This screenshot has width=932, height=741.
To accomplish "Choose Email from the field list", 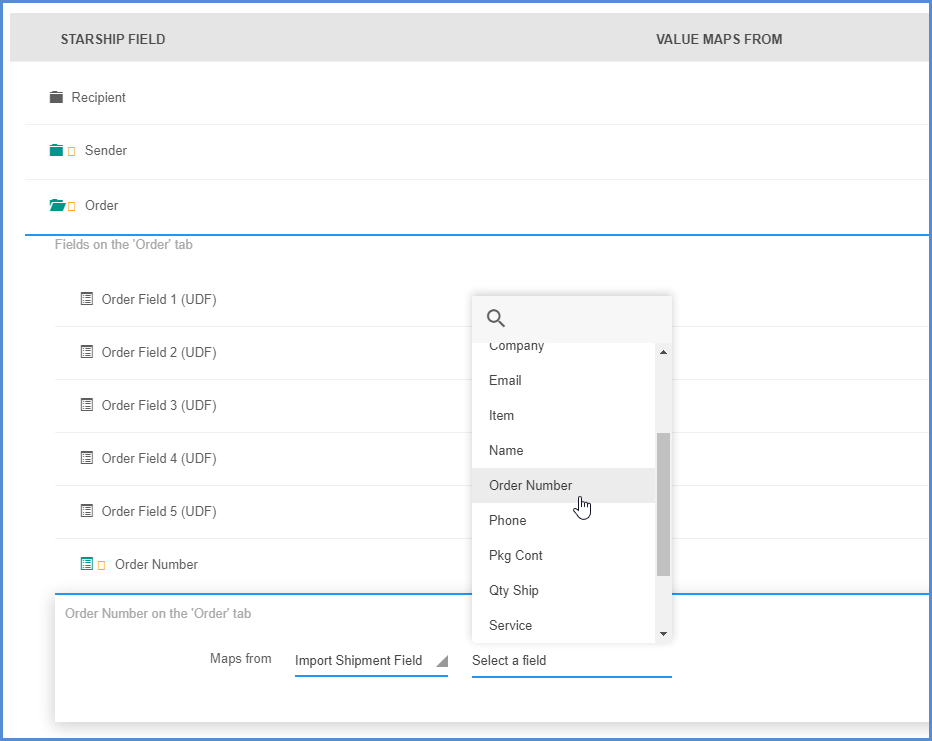I will pyautogui.click(x=505, y=380).
